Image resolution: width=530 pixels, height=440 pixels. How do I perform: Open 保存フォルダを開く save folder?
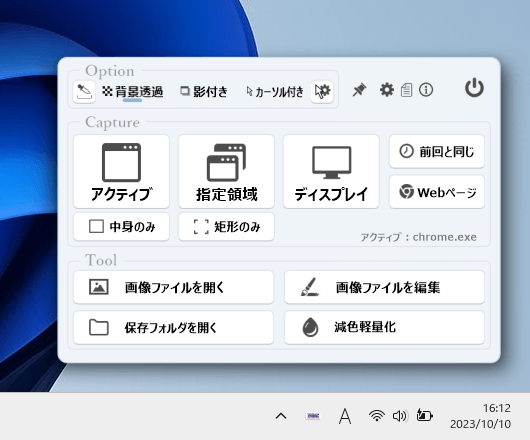[173, 327]
